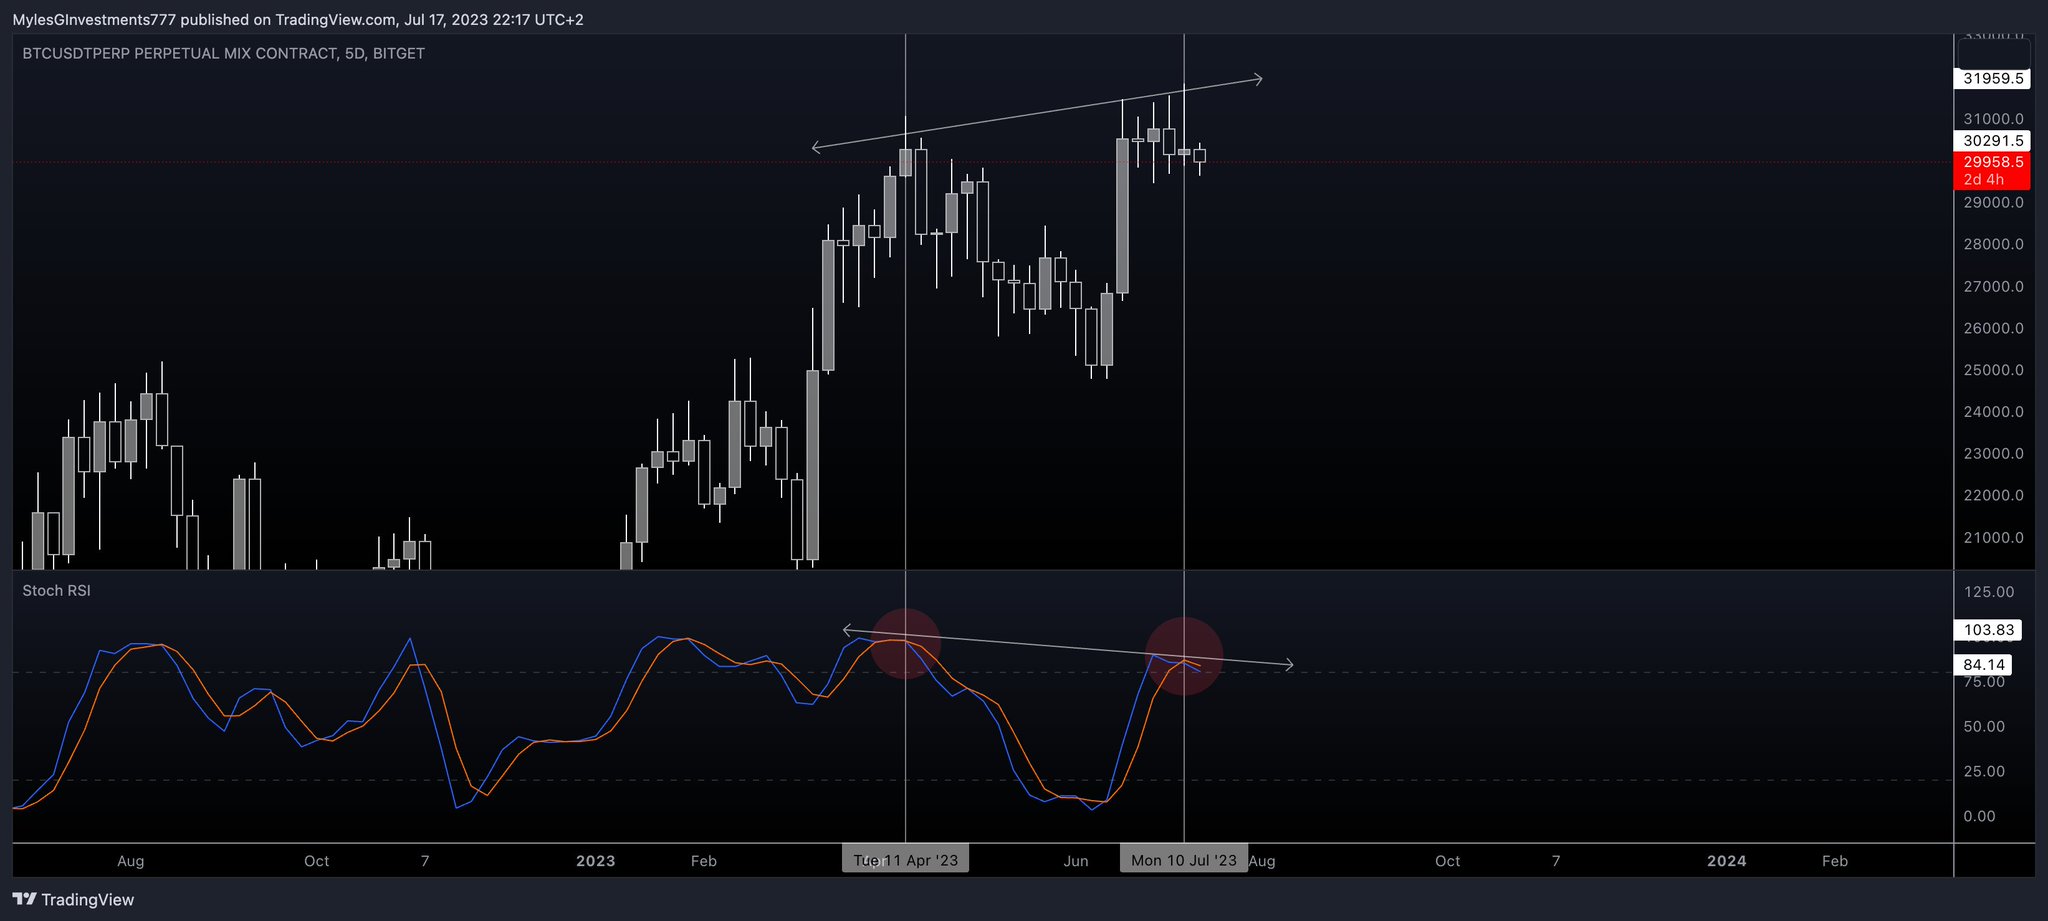Click the 23000.0 price axis label
The height and width of the screenshot is (921, 2048).
[1993, 454]
